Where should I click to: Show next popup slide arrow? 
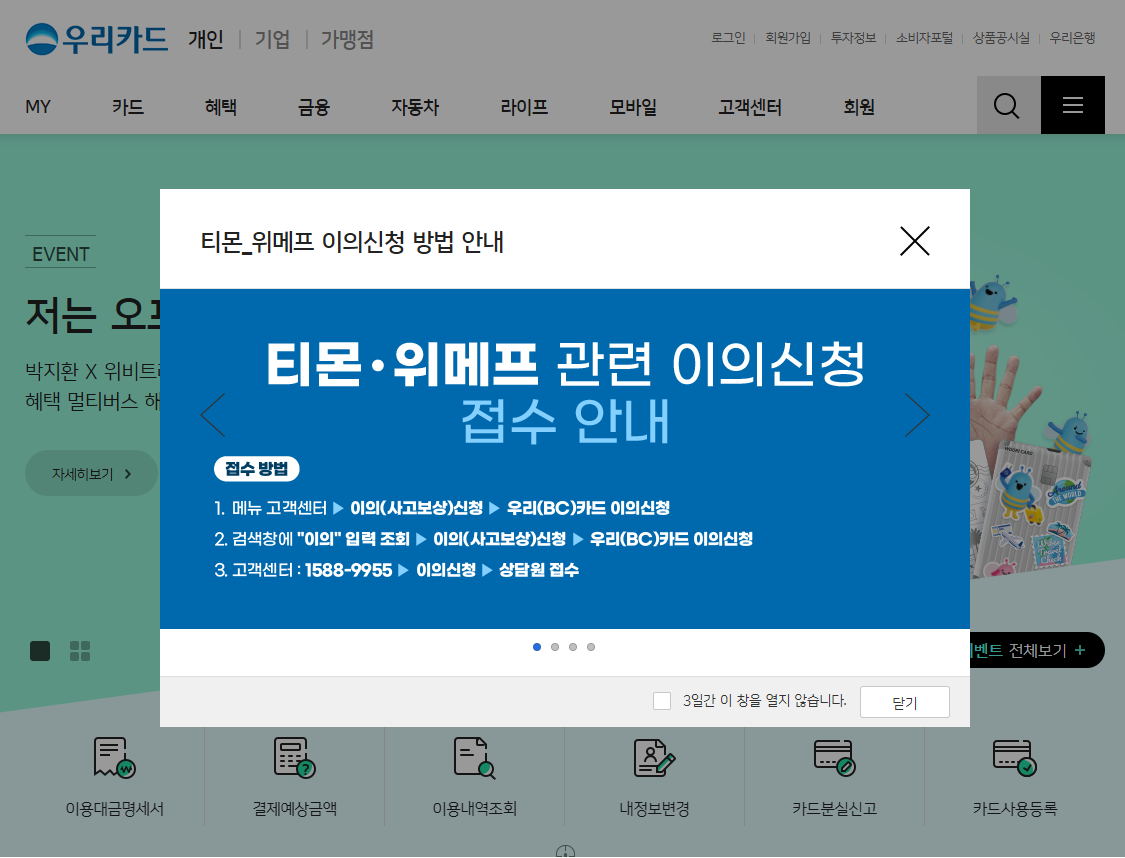[917, 415]
